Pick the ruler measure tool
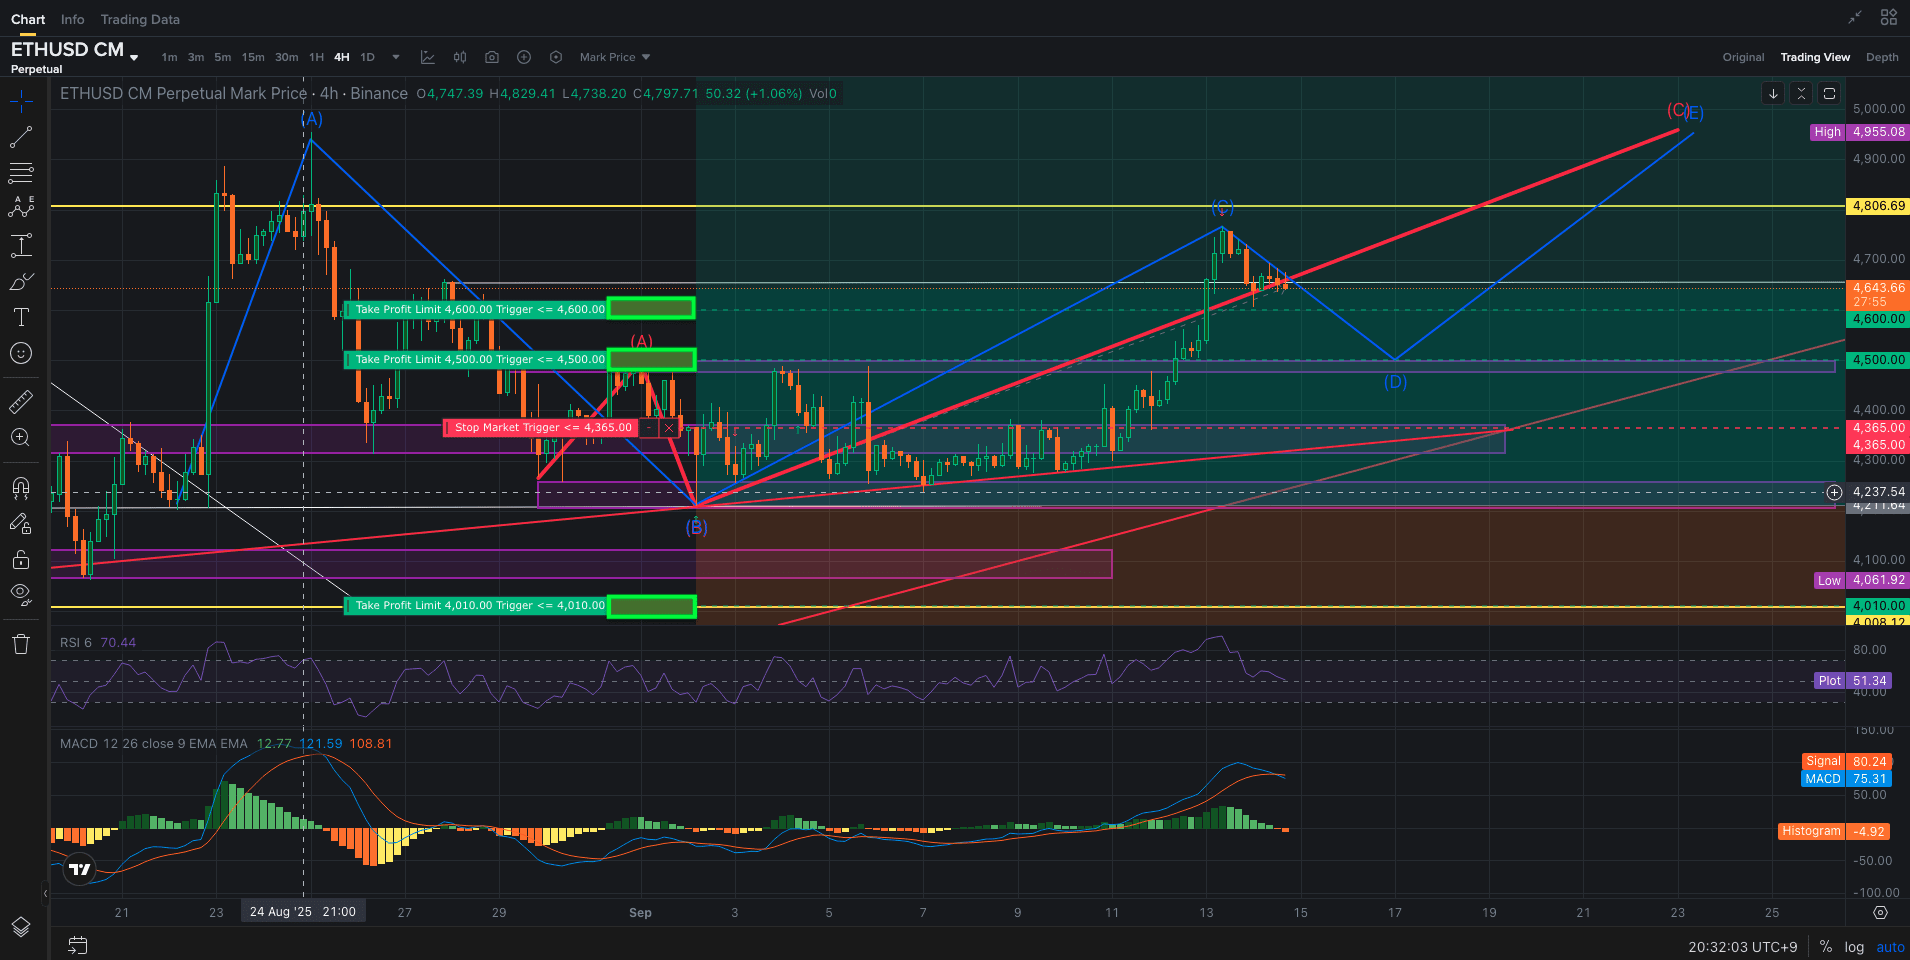 click(21, 402)
